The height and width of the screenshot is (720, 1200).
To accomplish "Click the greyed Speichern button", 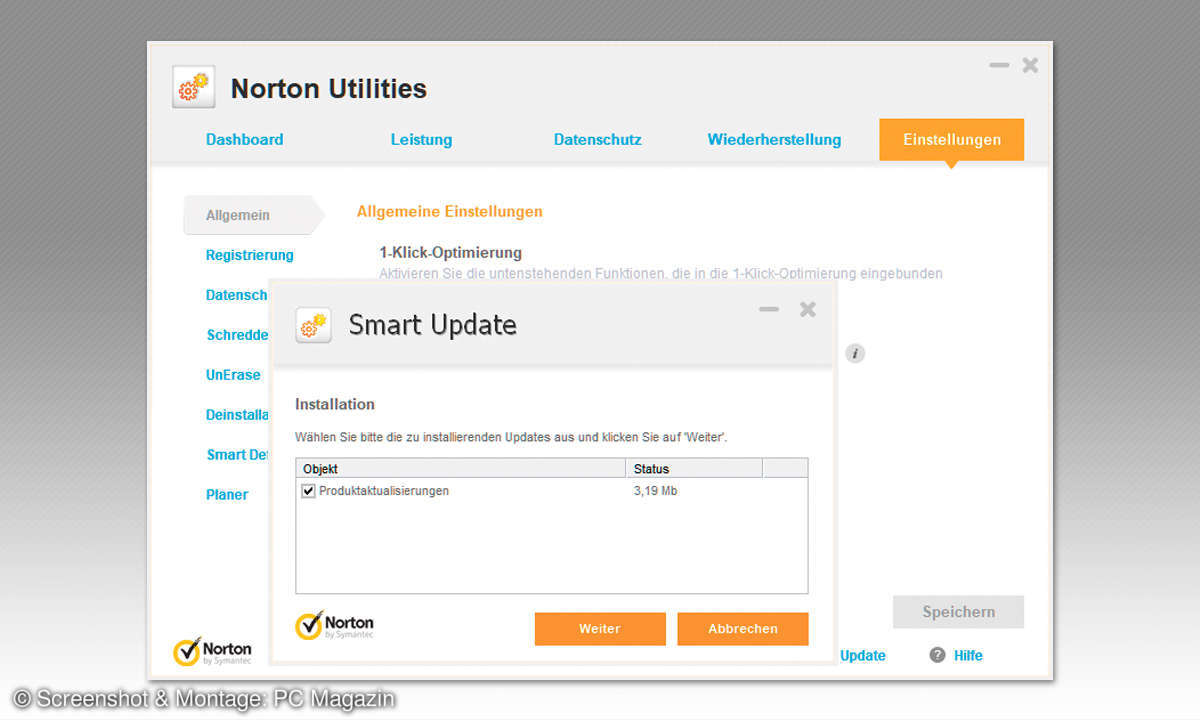I will [958, 612].
